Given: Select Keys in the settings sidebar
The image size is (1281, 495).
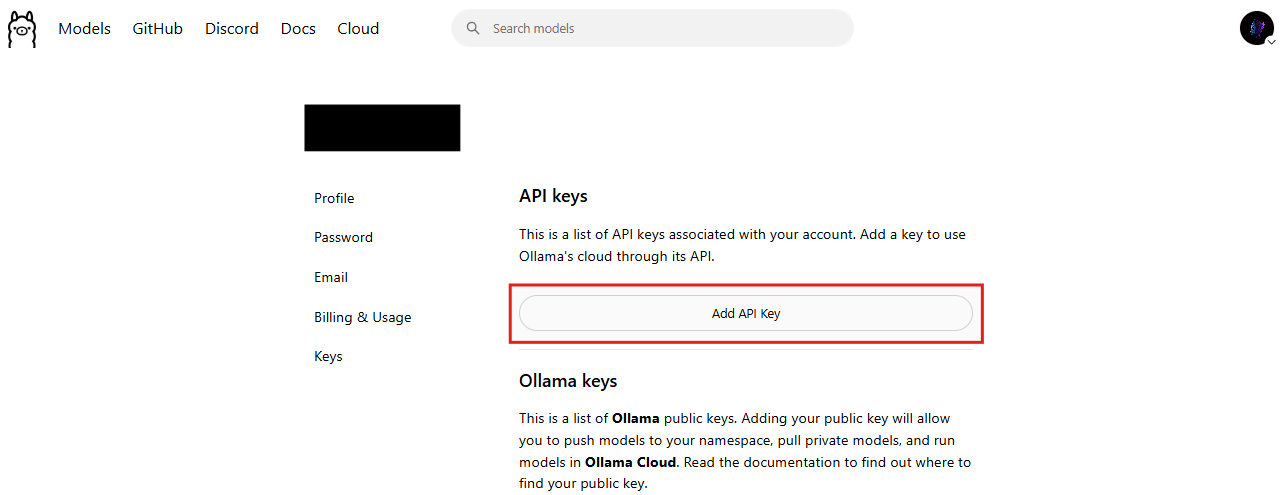Looking at the screenshot, I should point(328,356).
